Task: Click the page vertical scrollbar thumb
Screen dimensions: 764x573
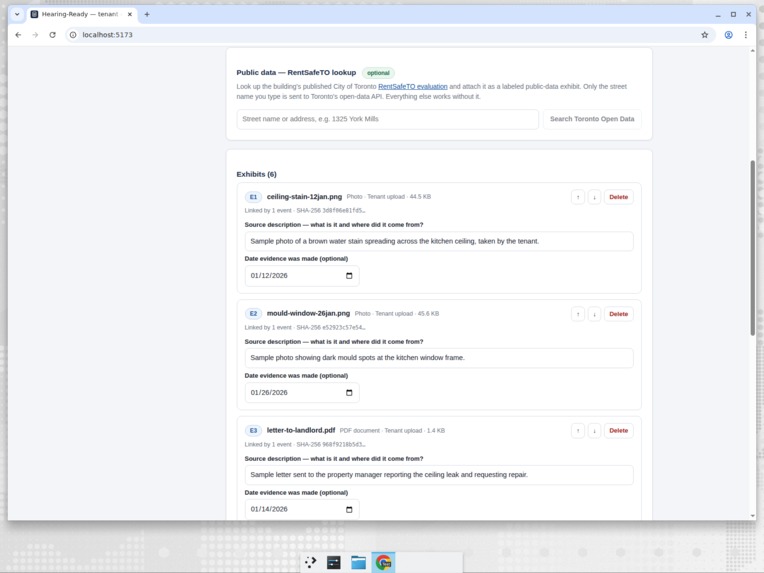Action: click(752, 248)
